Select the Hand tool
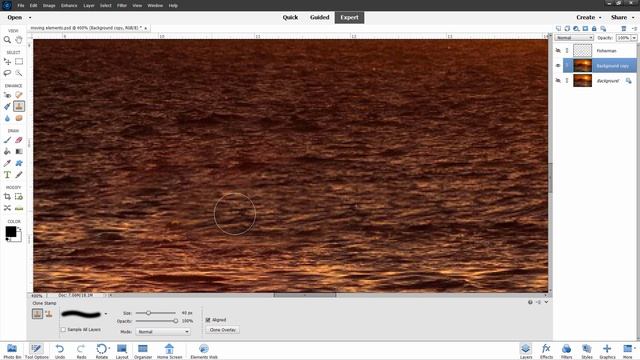This screenshot has width=640, height=360. [x=19, y=40]
